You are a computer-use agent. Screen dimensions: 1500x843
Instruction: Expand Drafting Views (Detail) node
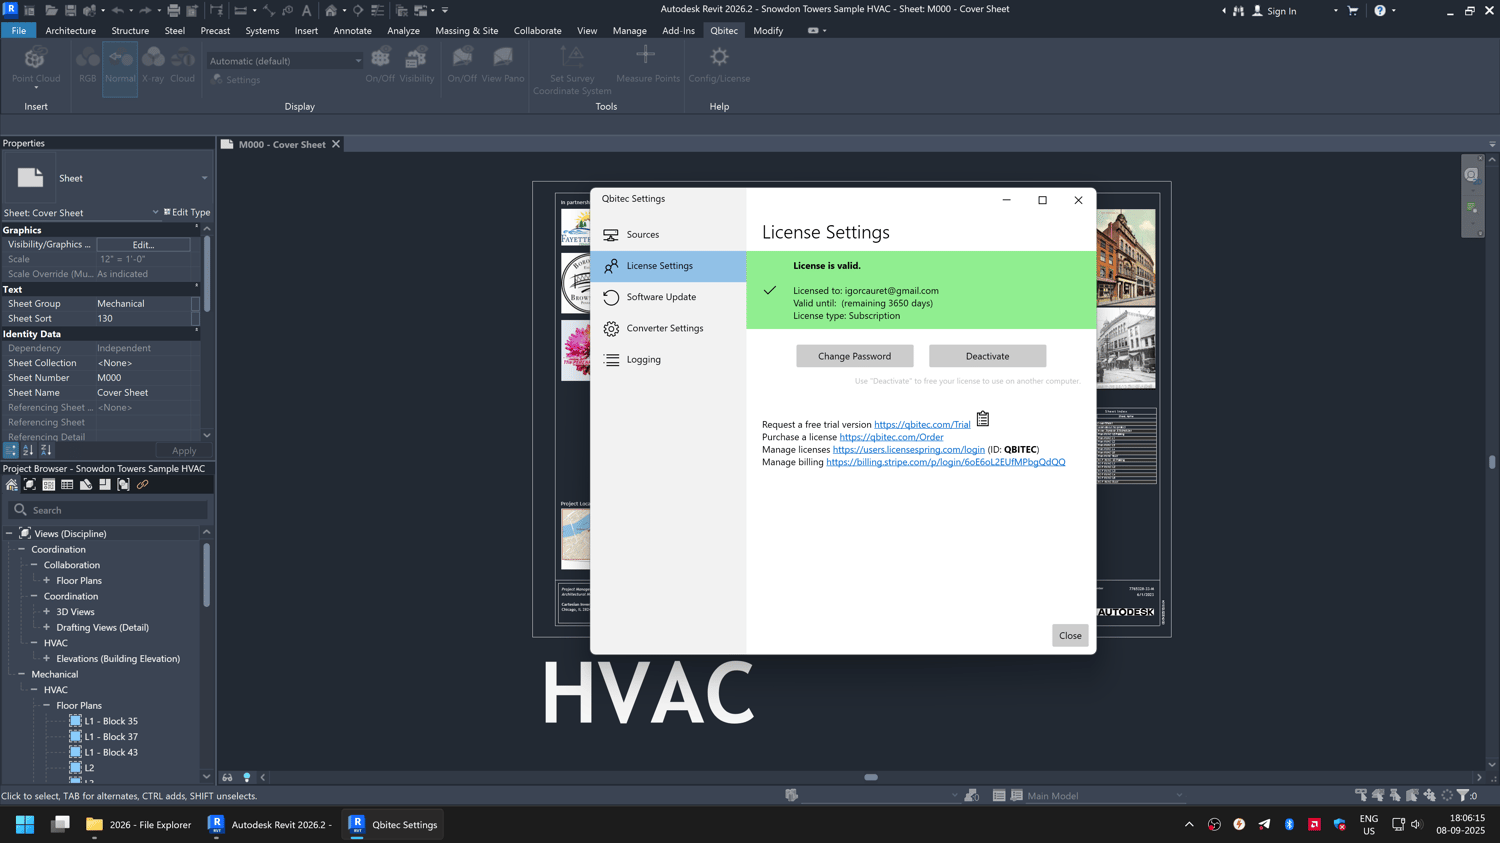tap(47, 628)
